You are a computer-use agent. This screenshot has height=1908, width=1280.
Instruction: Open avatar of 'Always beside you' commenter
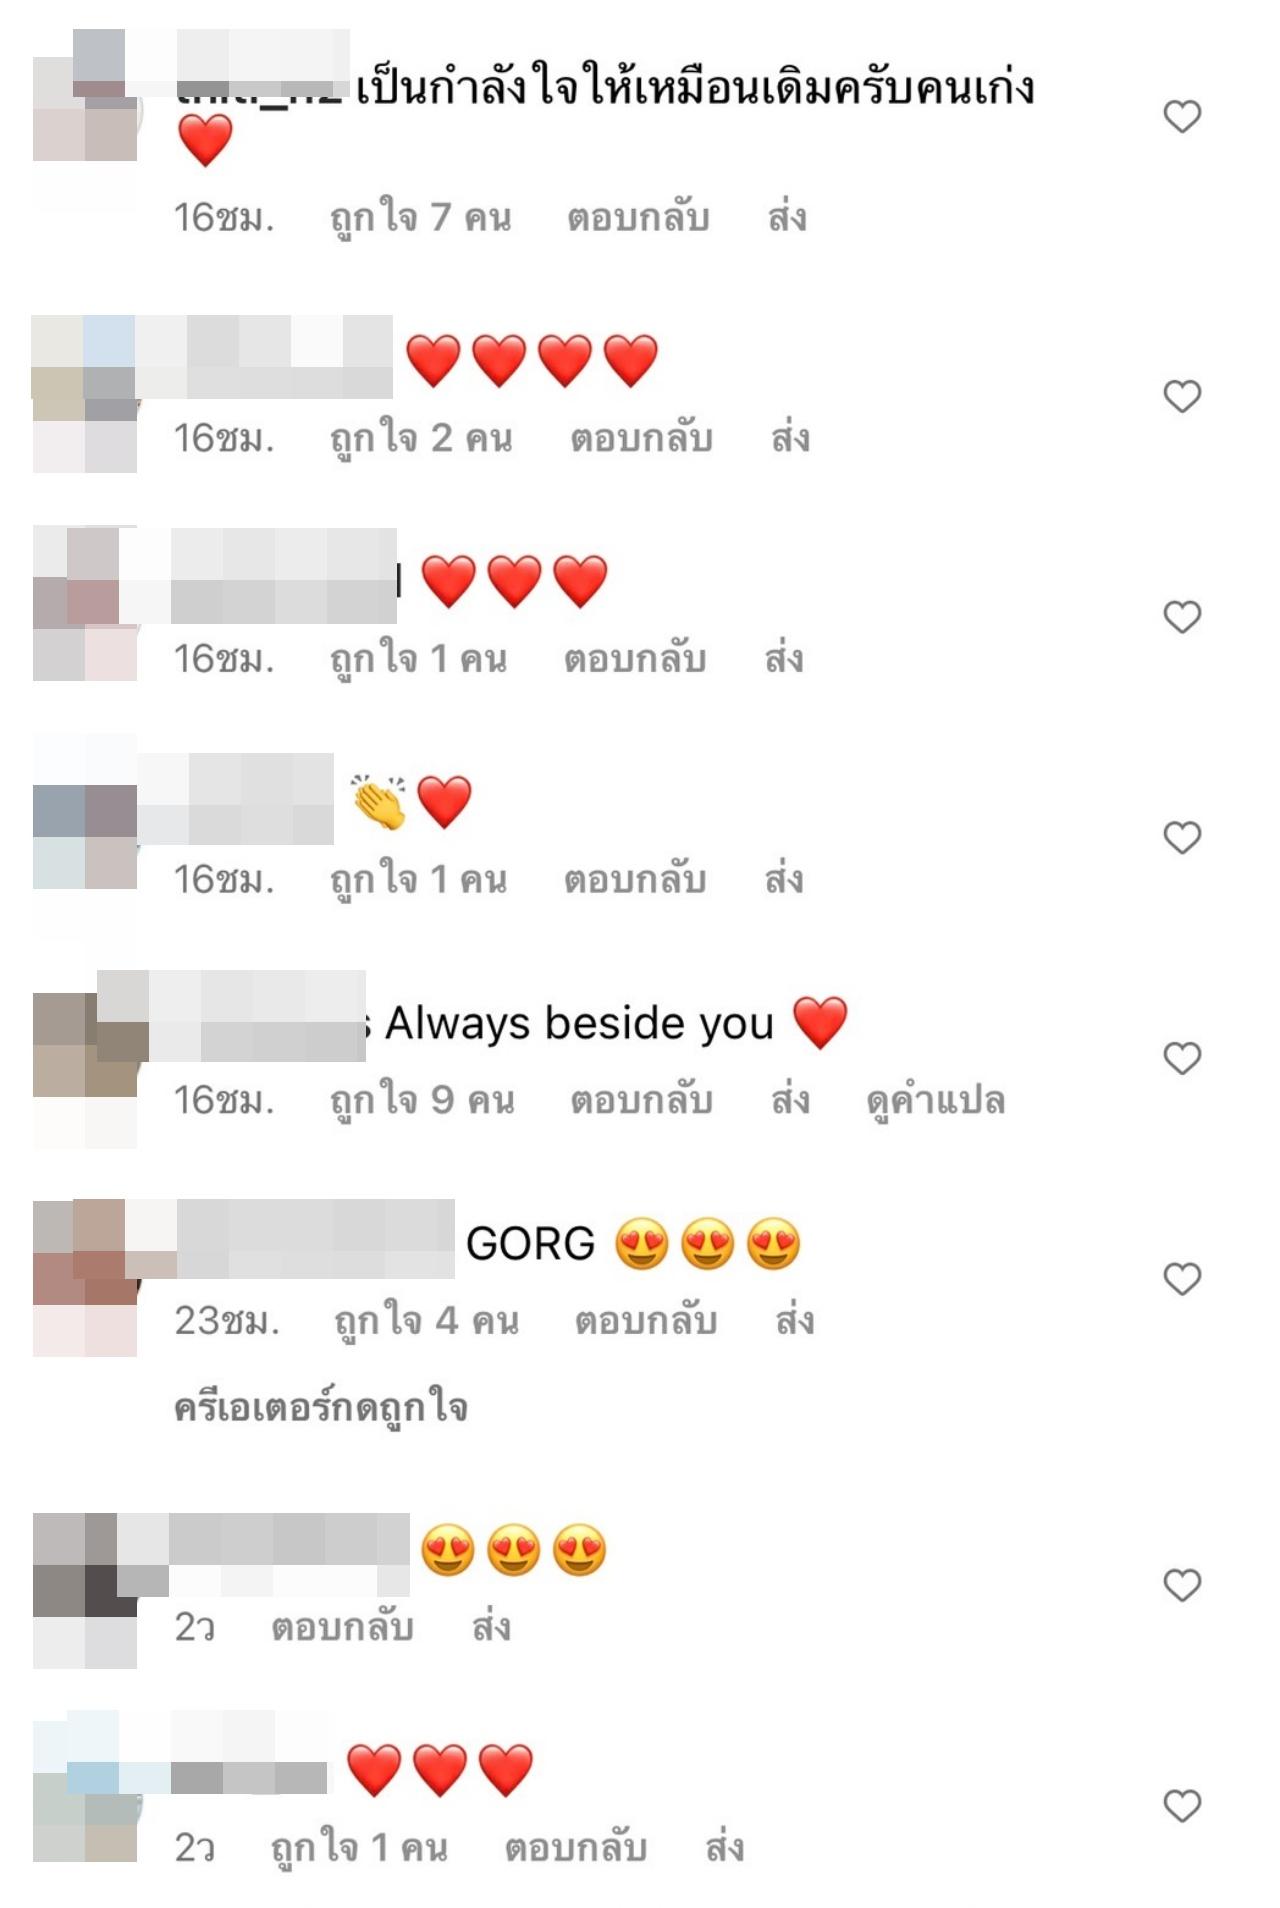[85, 1069]
